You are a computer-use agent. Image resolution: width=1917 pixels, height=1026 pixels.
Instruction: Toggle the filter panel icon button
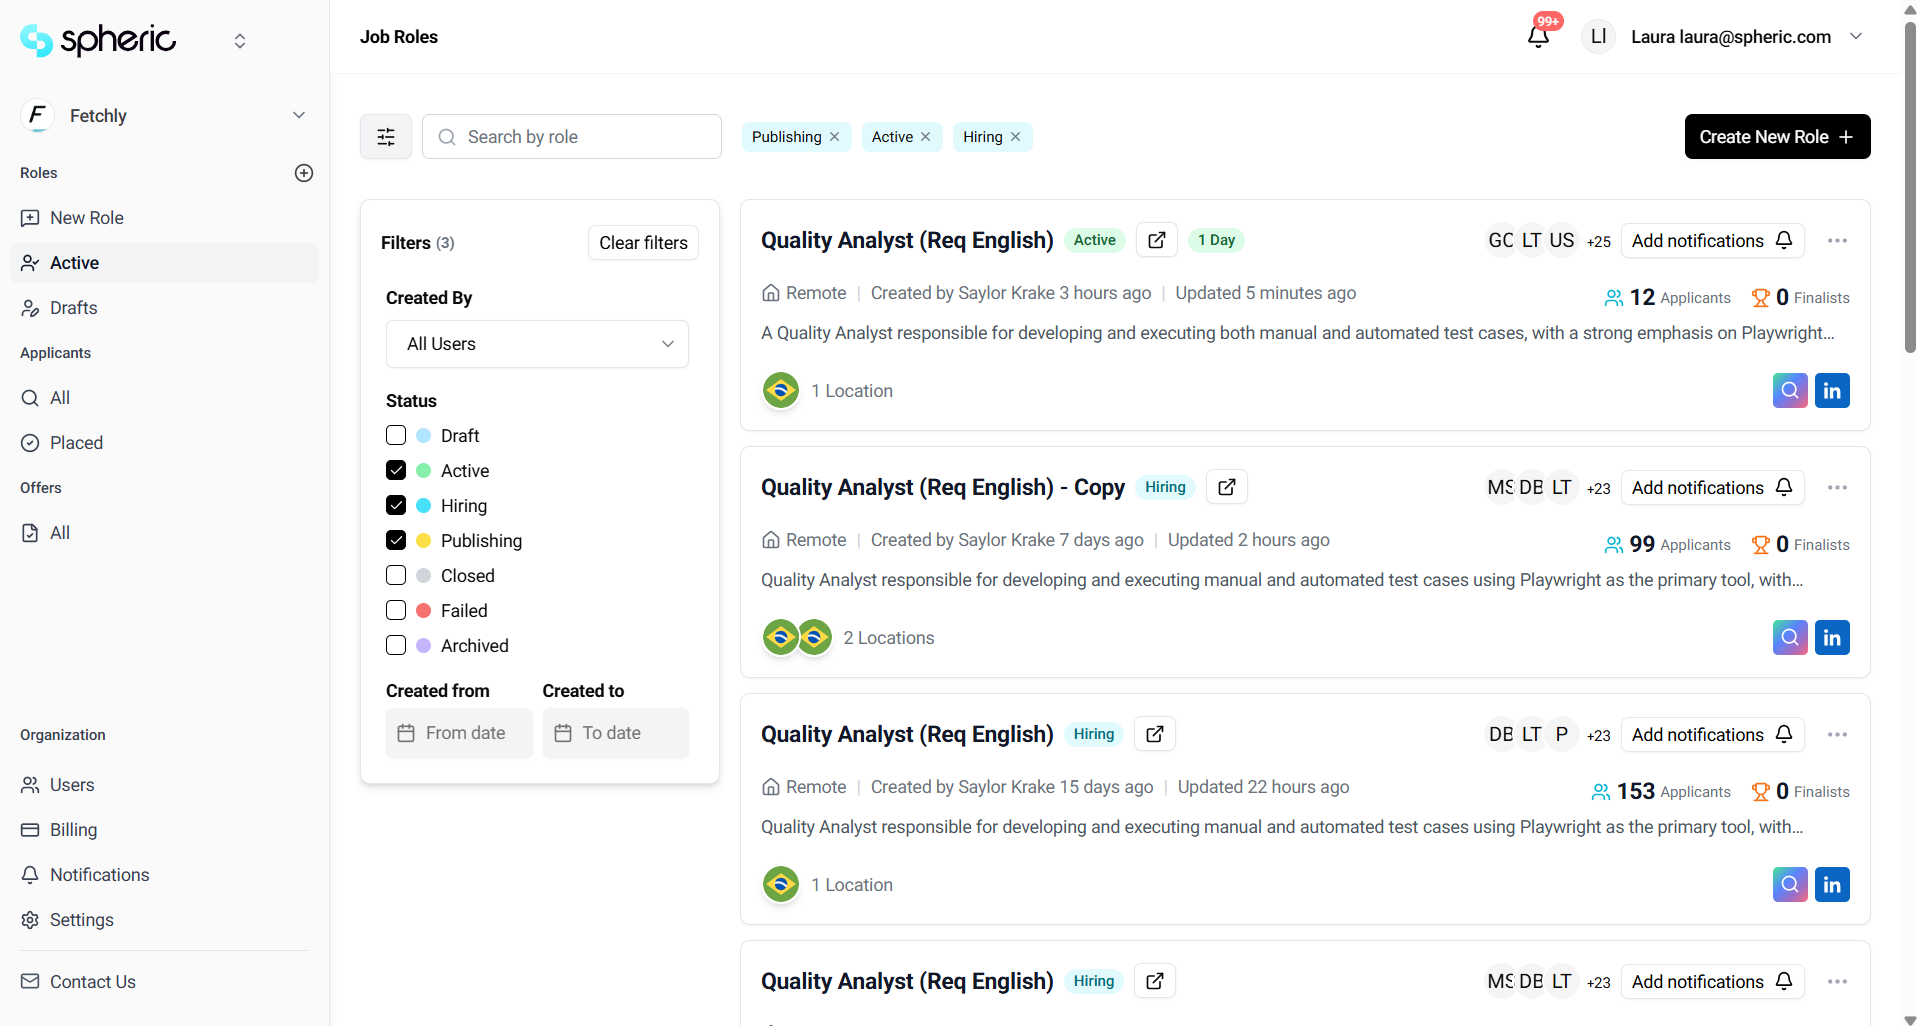coord(386,137)
